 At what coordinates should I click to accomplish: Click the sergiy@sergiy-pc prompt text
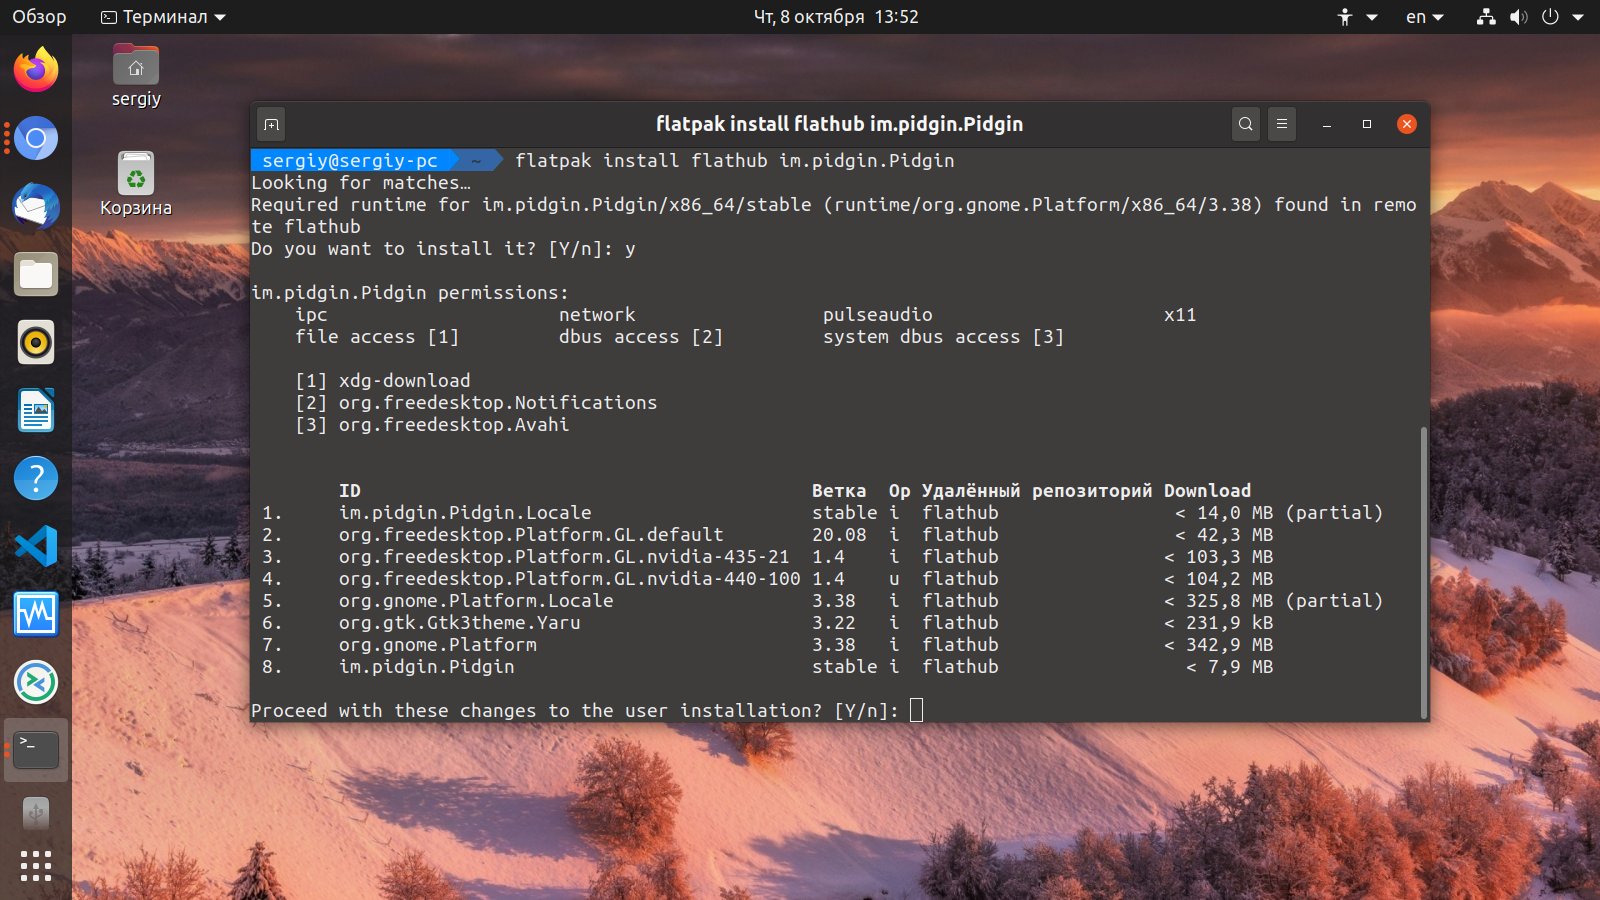click(x=350, y=160)
